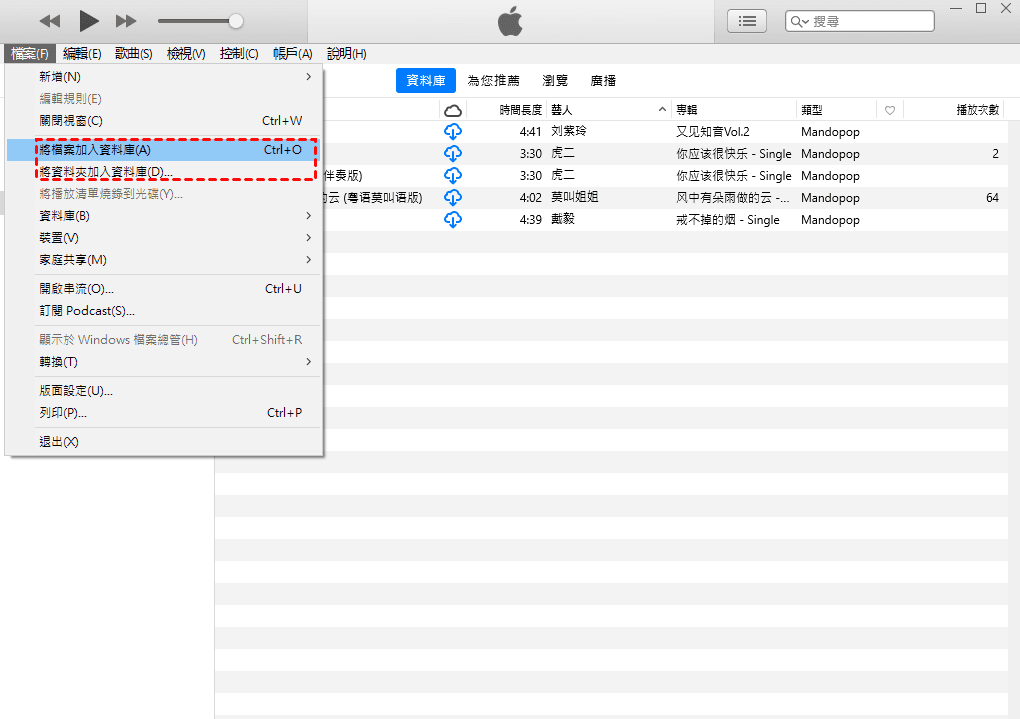Switch to the 為您推薦 tab
The height and width of the screenshot is (719, 1020).
click(x=494, y=81)
